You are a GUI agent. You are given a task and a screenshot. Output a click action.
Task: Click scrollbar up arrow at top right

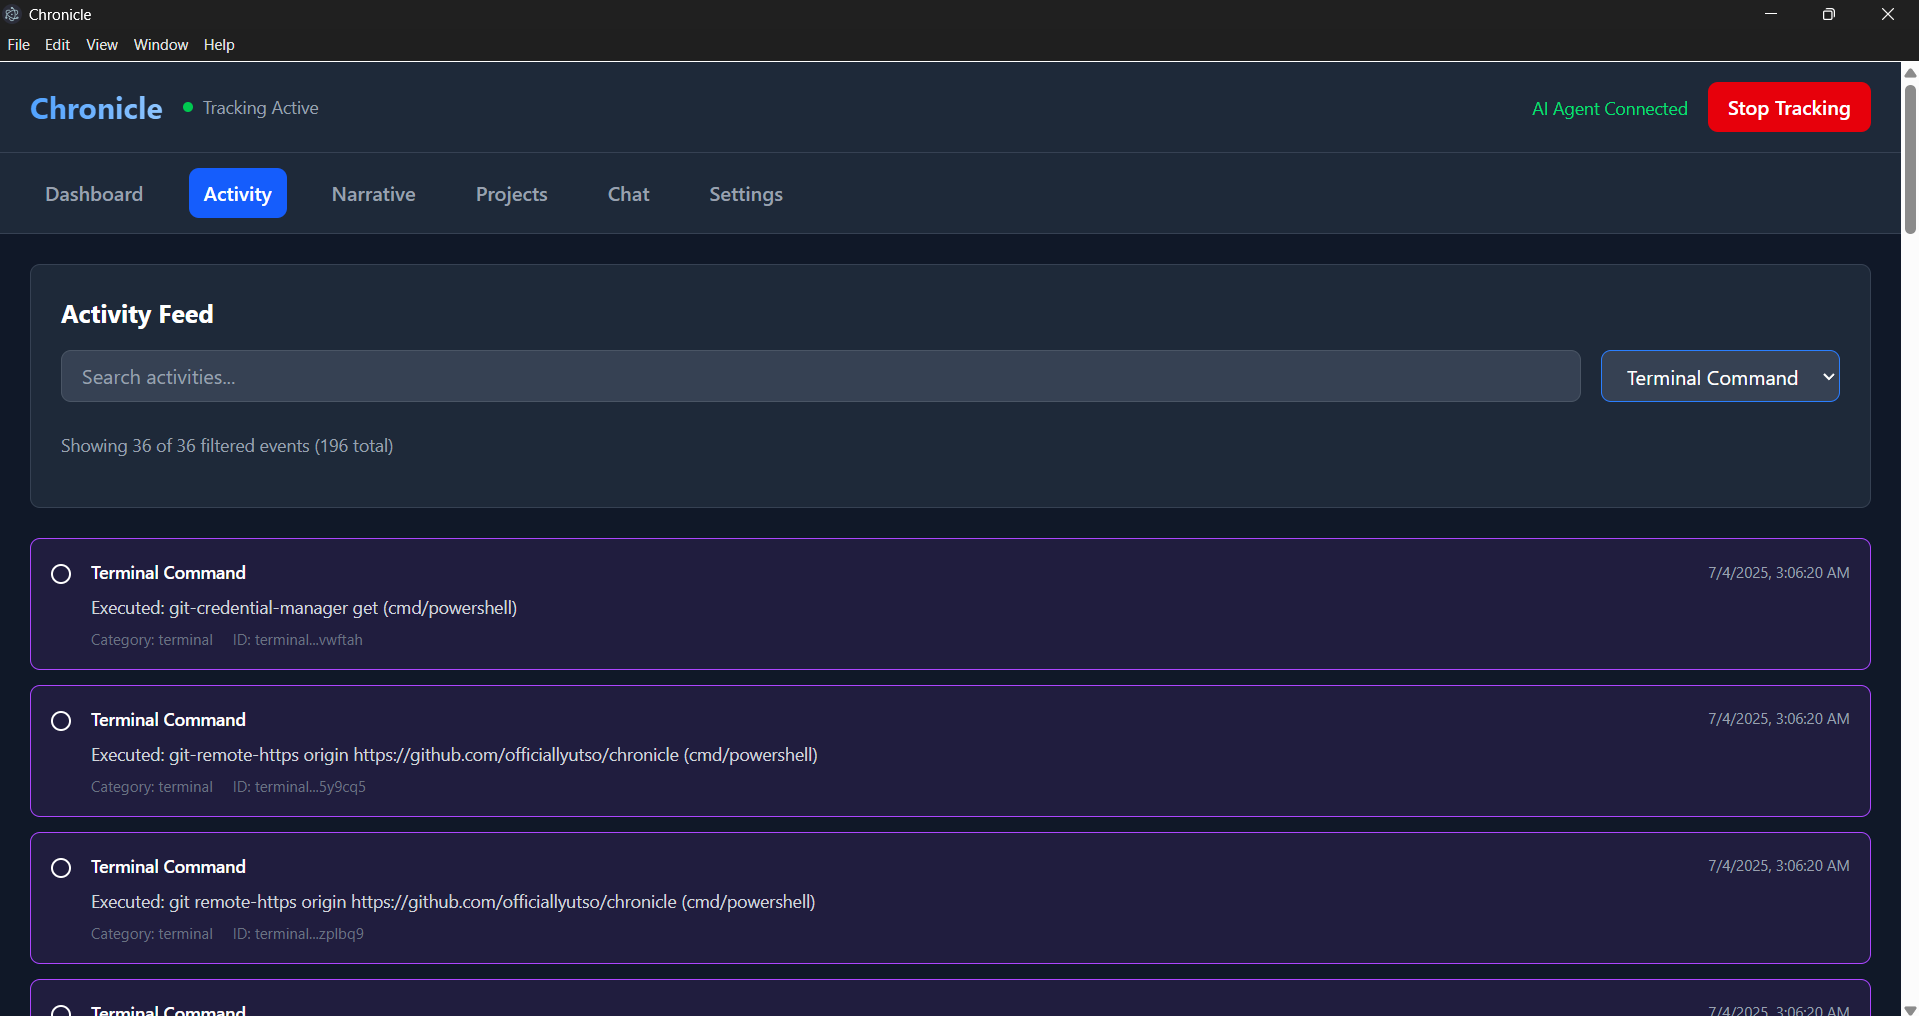(1910, 72)
